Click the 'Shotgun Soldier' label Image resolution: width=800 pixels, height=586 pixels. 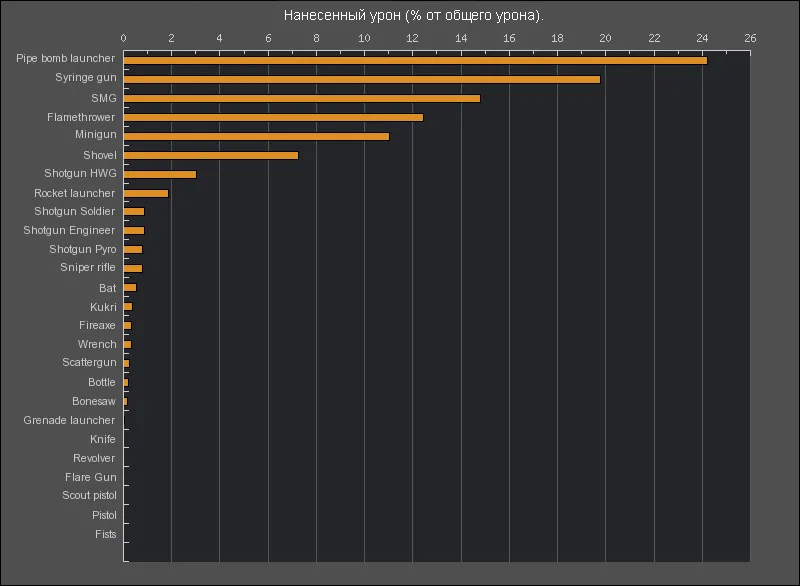(74, 211)
